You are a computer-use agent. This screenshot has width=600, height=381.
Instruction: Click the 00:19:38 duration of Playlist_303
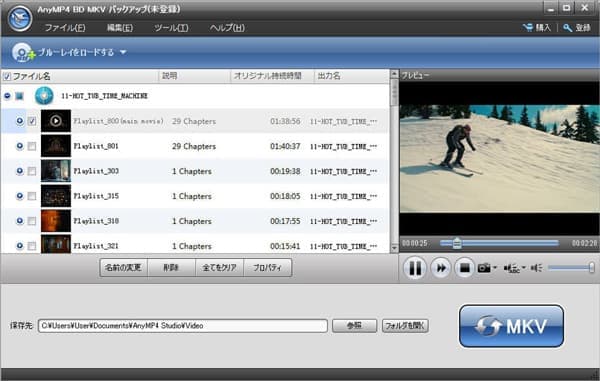[285, 171]
